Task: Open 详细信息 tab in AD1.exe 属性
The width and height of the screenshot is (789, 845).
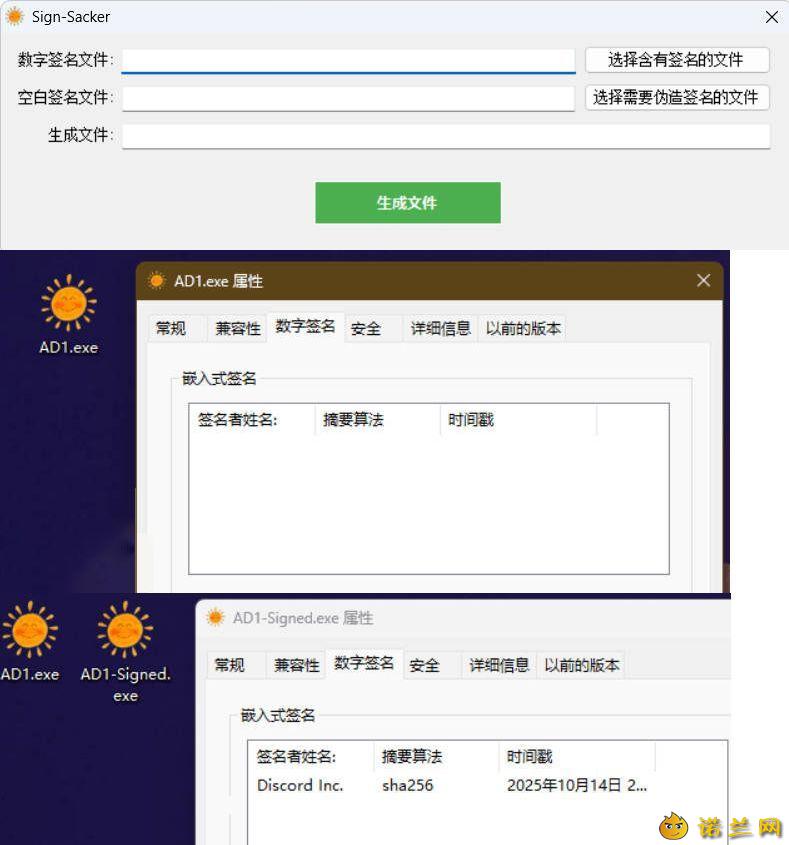Action: [x=440, y=328]
